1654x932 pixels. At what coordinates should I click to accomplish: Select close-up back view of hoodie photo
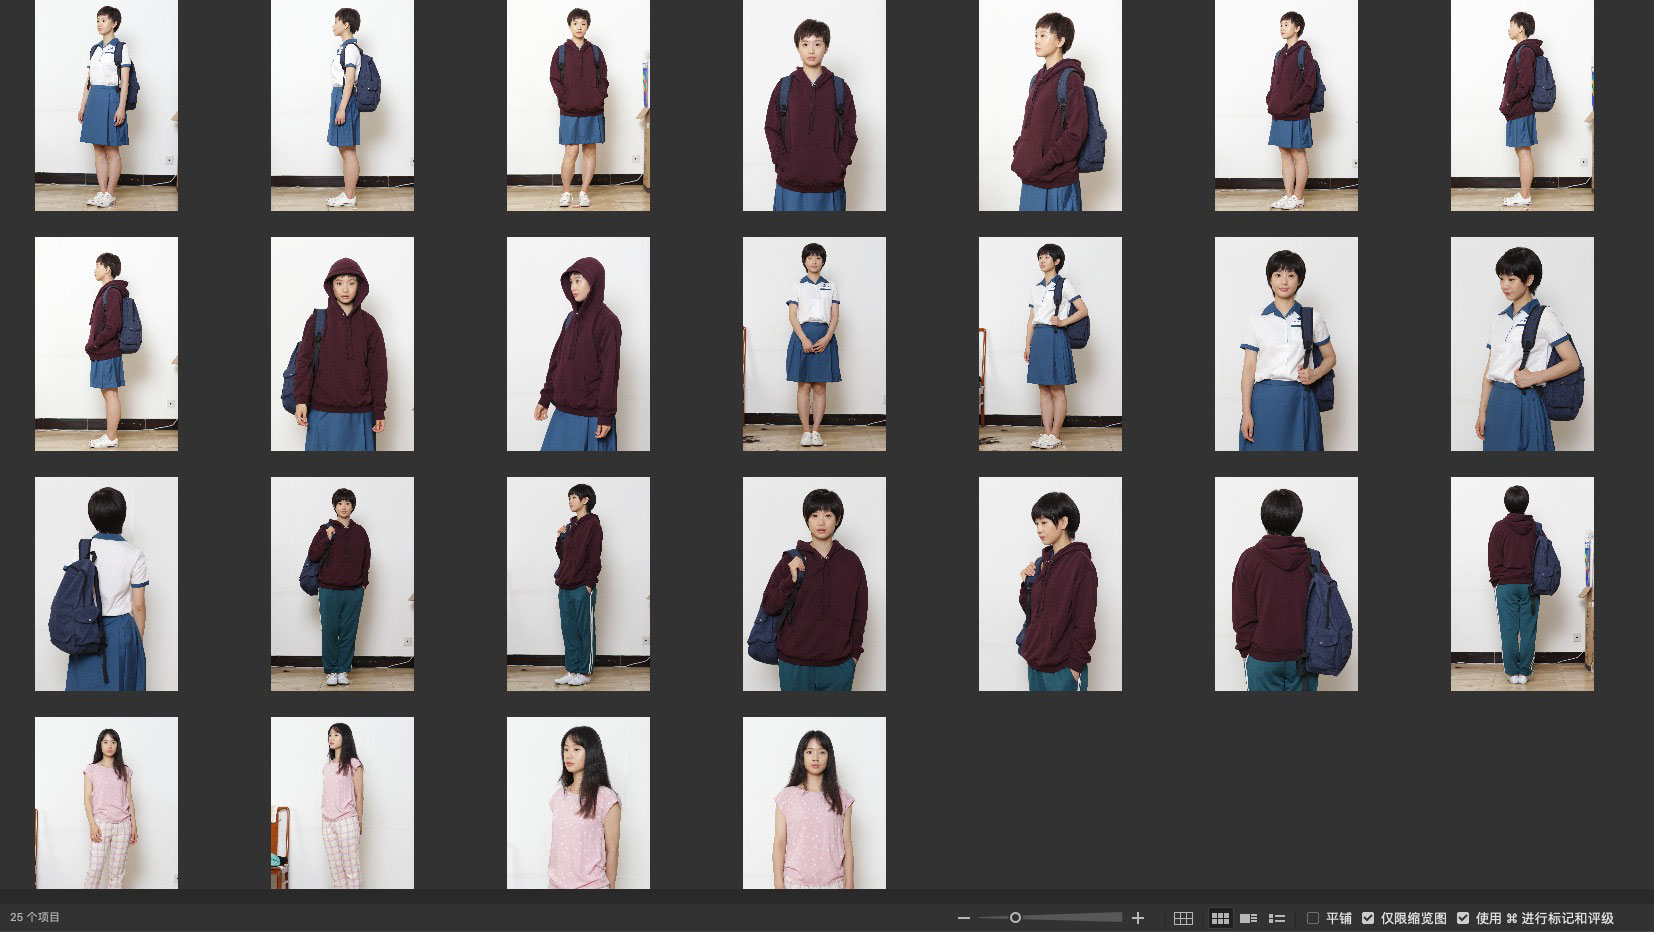click(1286, 584)
